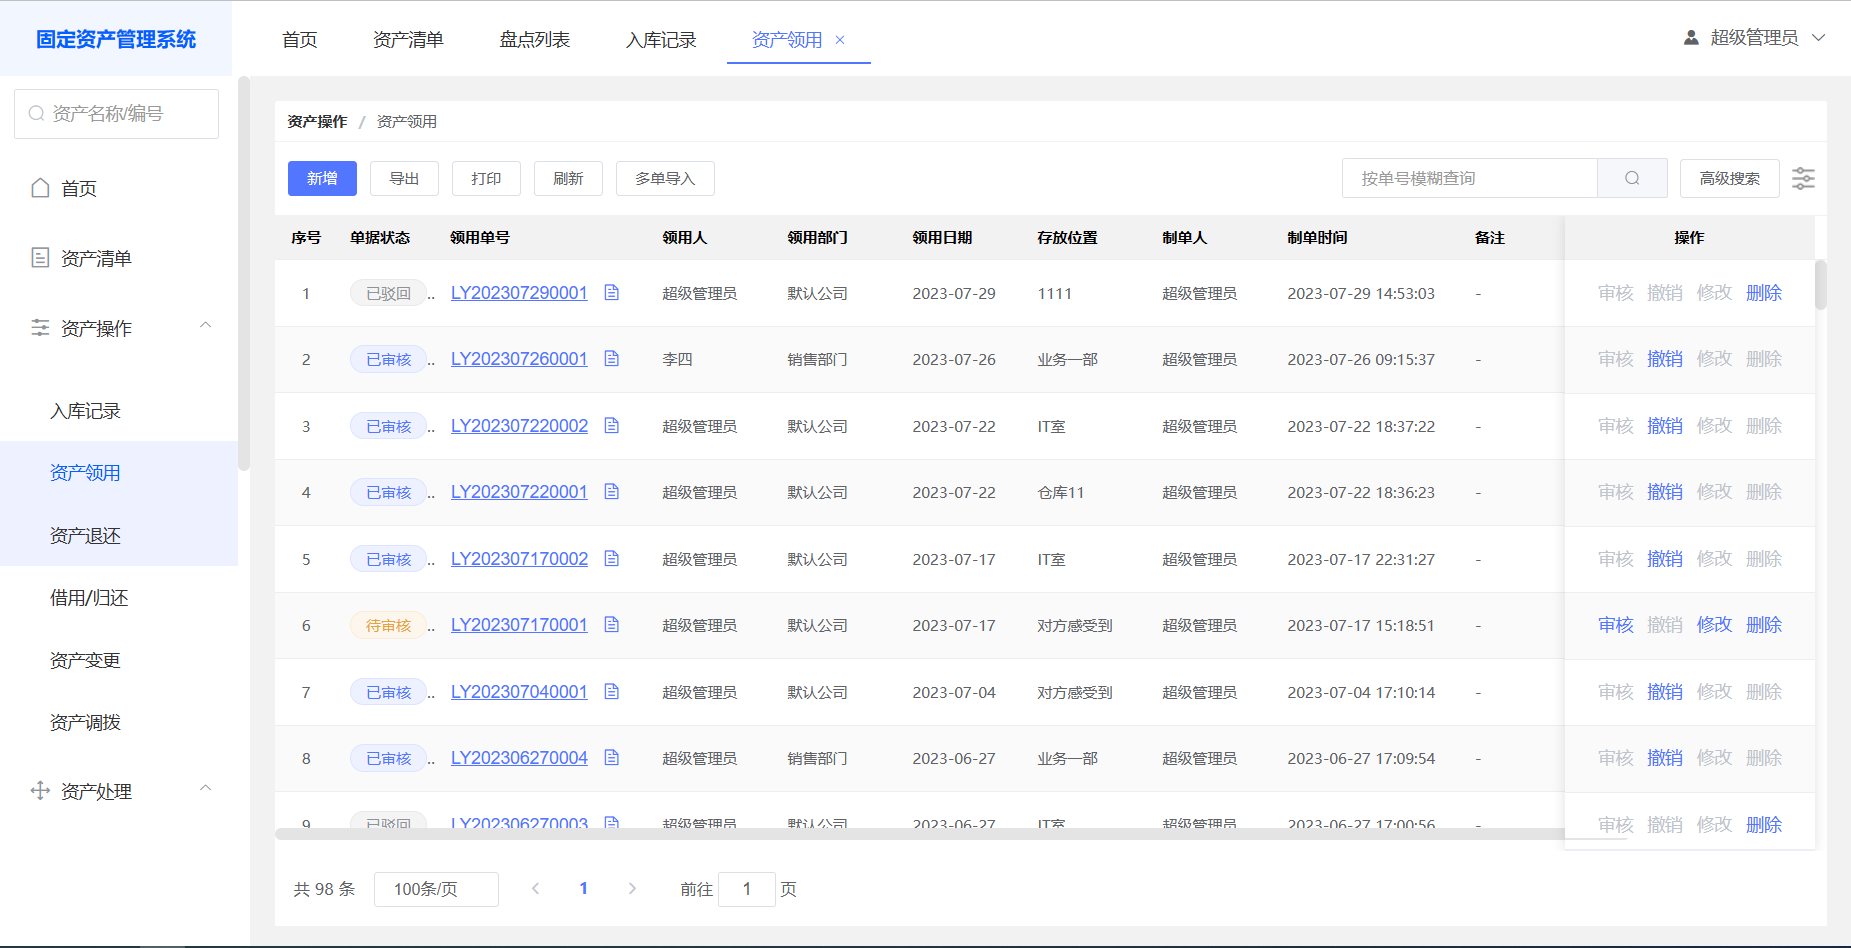Open the column settings filter icon
Screen dimensions: 1851x948
1803,179
